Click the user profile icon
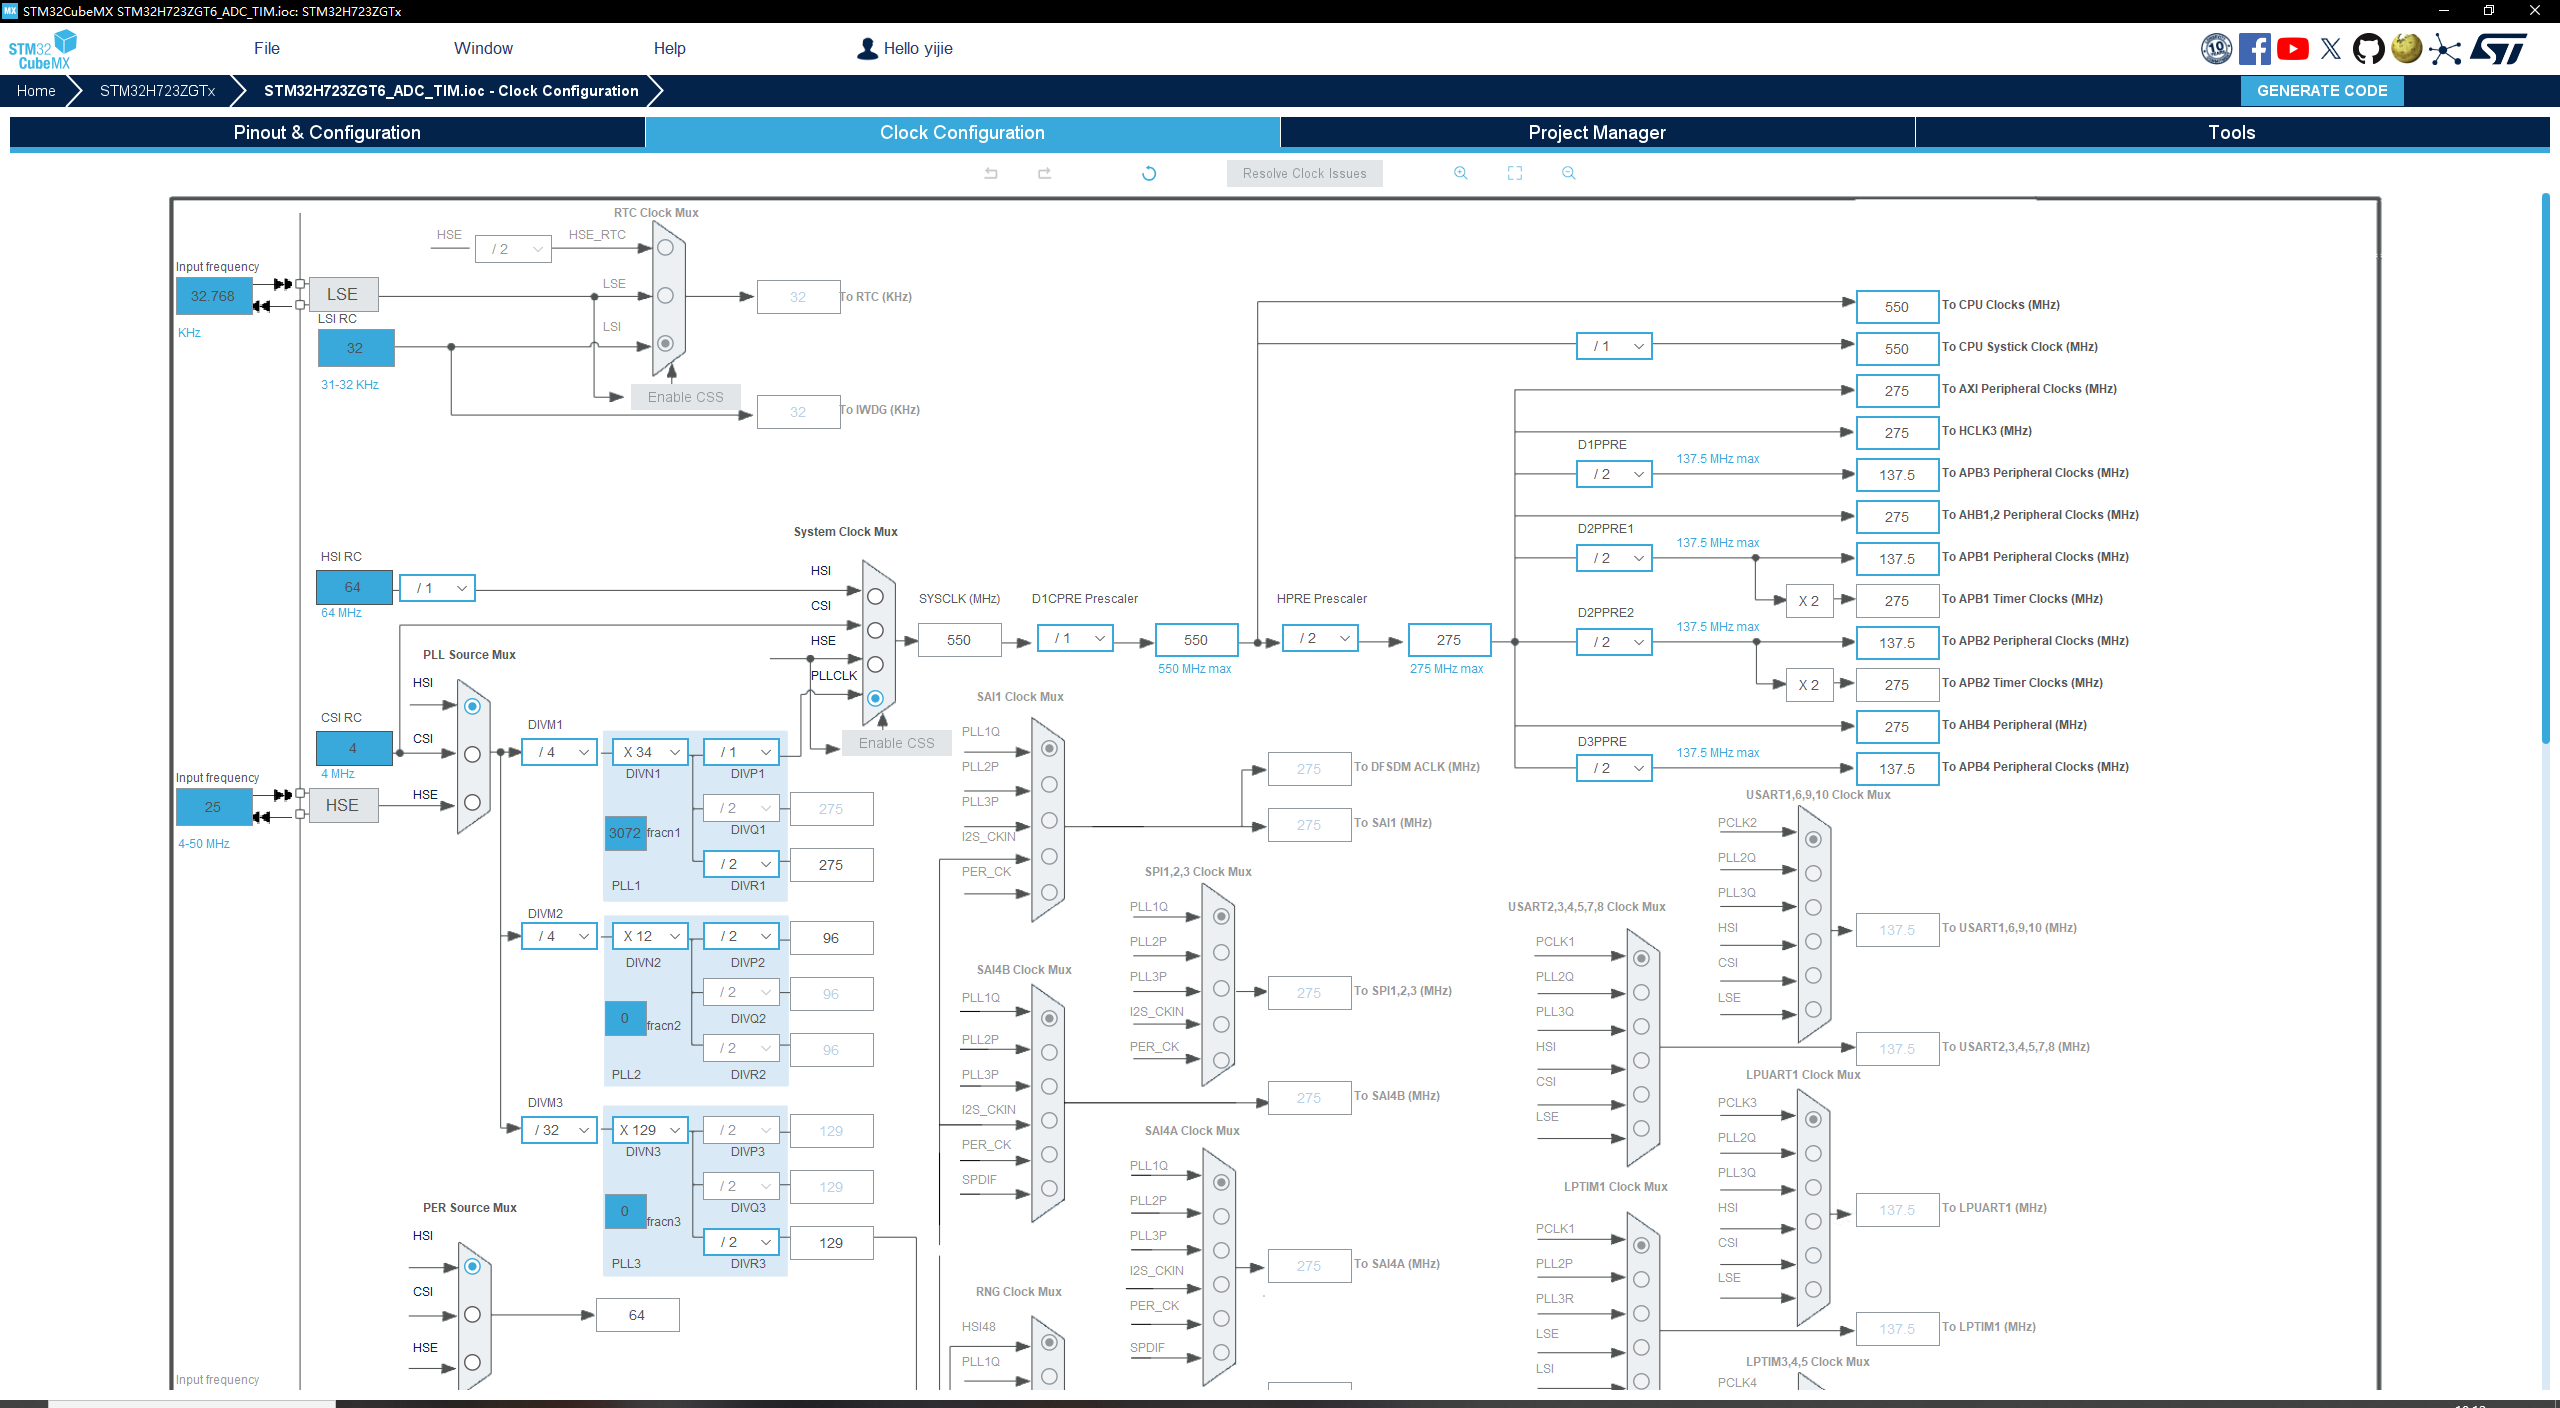2560x1408 pixels. click(867, 48)
